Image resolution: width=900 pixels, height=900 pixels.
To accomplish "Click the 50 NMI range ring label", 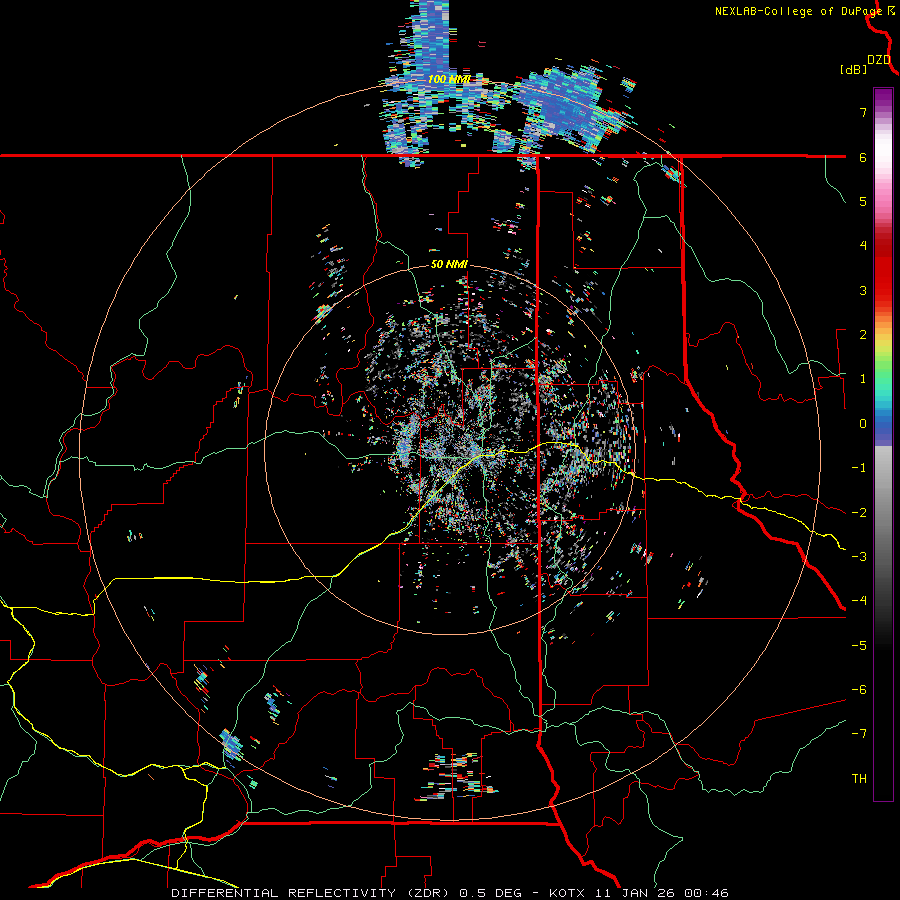I will (449, 265).
